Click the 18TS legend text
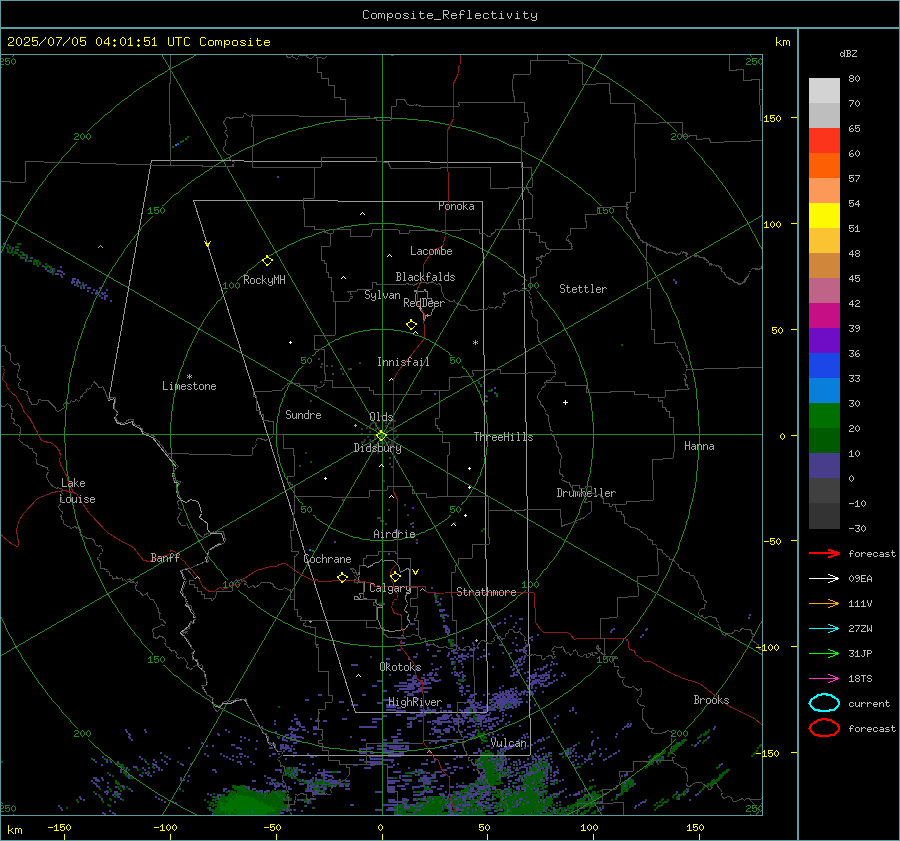This screenshot has width=900, height=841. point(860,679)
